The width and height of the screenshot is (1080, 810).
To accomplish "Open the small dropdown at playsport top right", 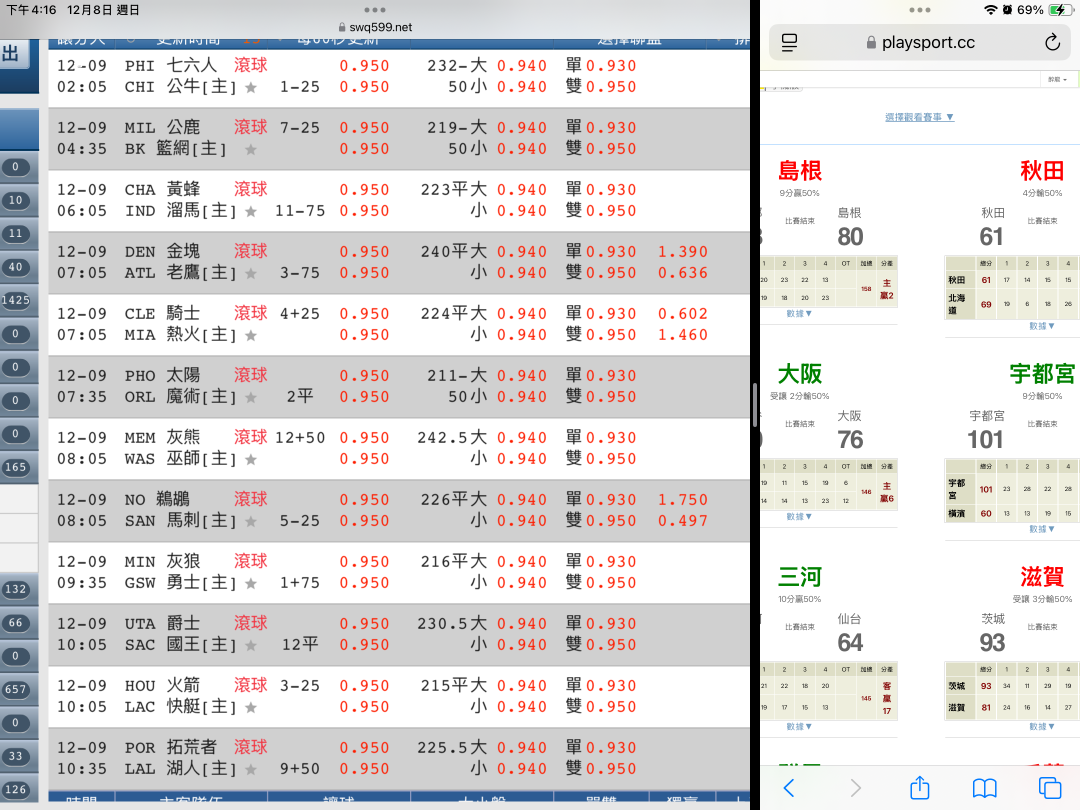I will point(1057,80).
